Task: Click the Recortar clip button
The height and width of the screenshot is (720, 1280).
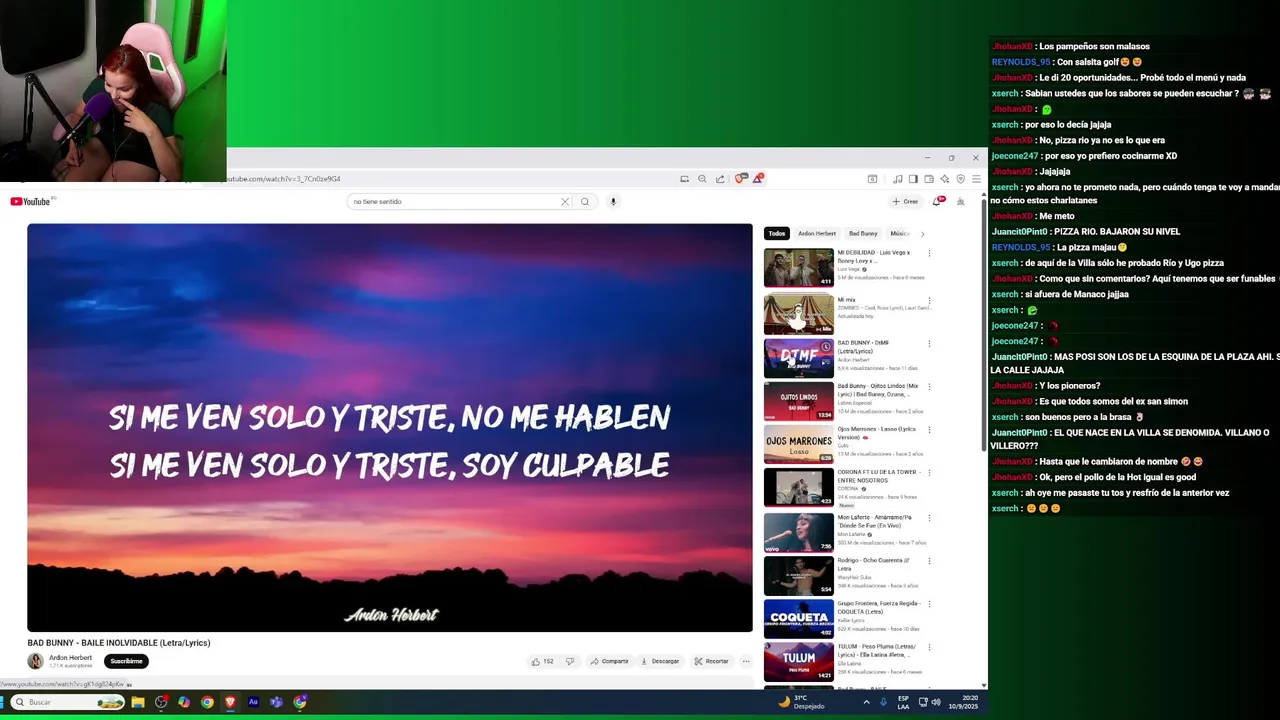Action: [711, 661]
